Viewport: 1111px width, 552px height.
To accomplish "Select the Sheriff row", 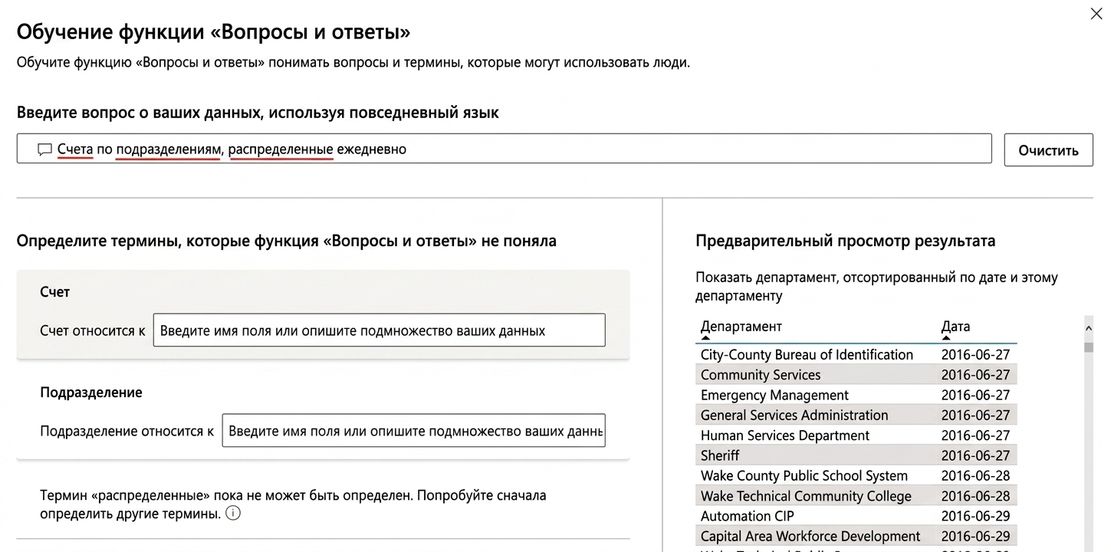I will point(856,456).
